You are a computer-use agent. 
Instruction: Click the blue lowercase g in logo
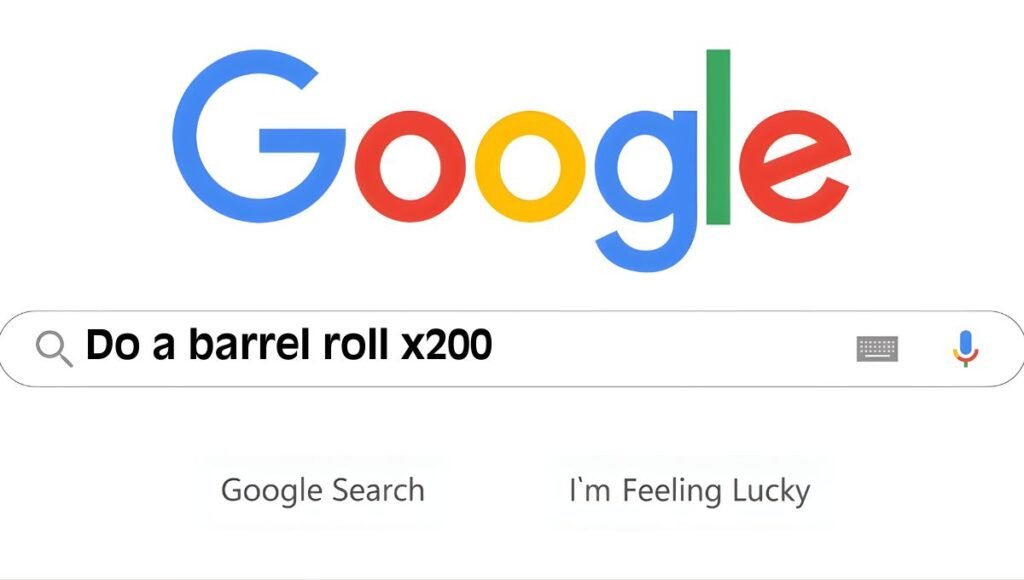click(x=646, y=191)
